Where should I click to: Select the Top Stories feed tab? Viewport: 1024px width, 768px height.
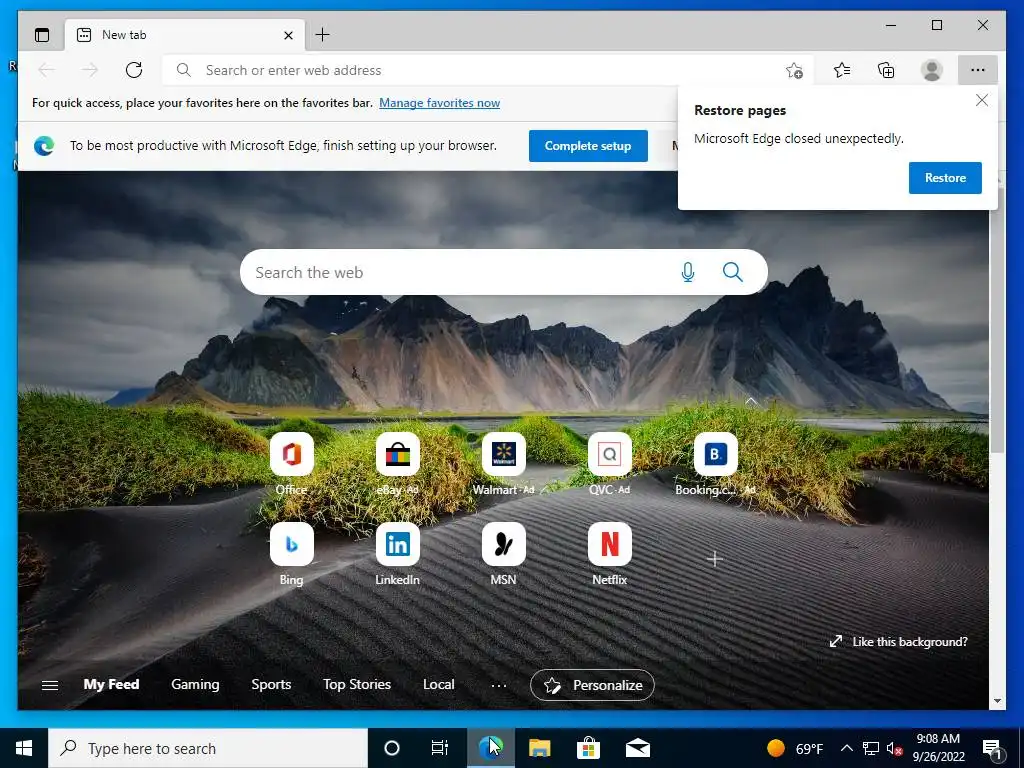[x=357, y=684]
